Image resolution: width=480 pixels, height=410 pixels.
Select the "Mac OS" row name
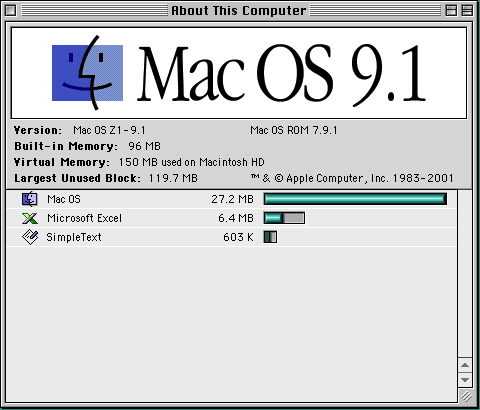(64, 199)
